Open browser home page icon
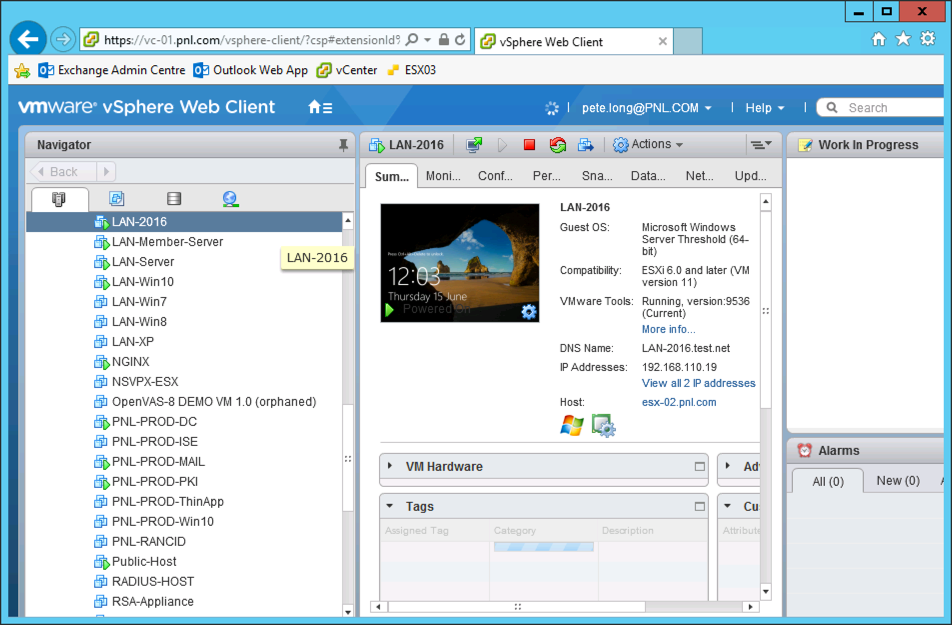This screenshot has height=625, width=952. pyautogui.click(x=879, y=39)
